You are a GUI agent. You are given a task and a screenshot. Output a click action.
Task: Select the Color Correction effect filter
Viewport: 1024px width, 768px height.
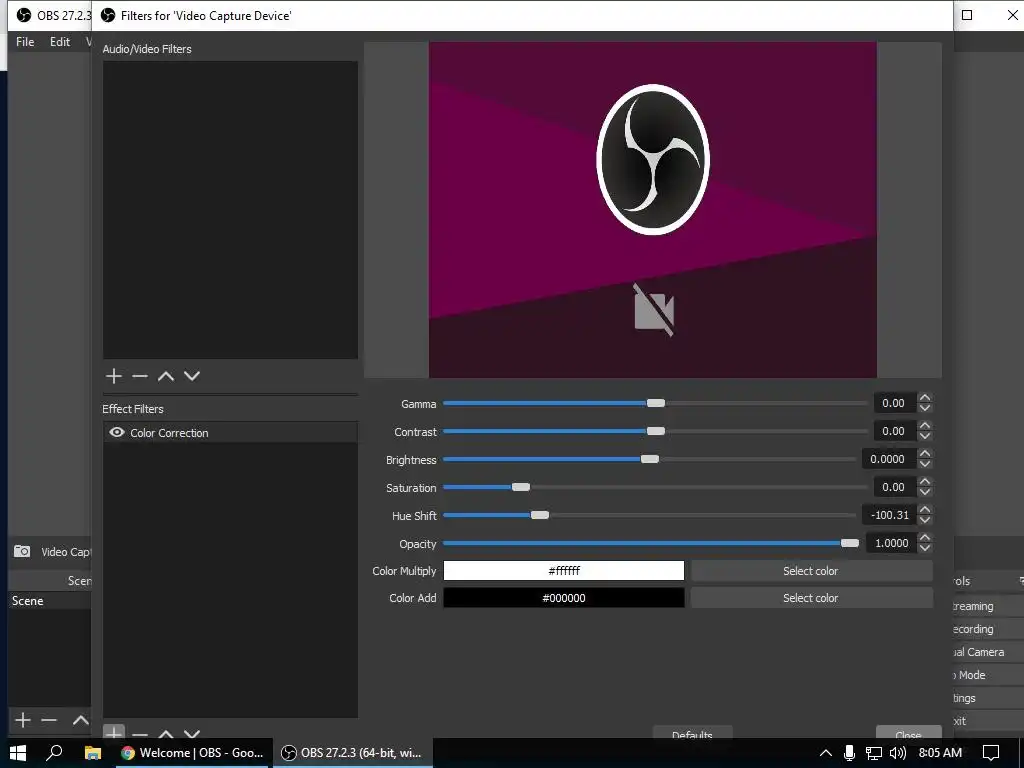pyautogui.click(x=230, y=432)
